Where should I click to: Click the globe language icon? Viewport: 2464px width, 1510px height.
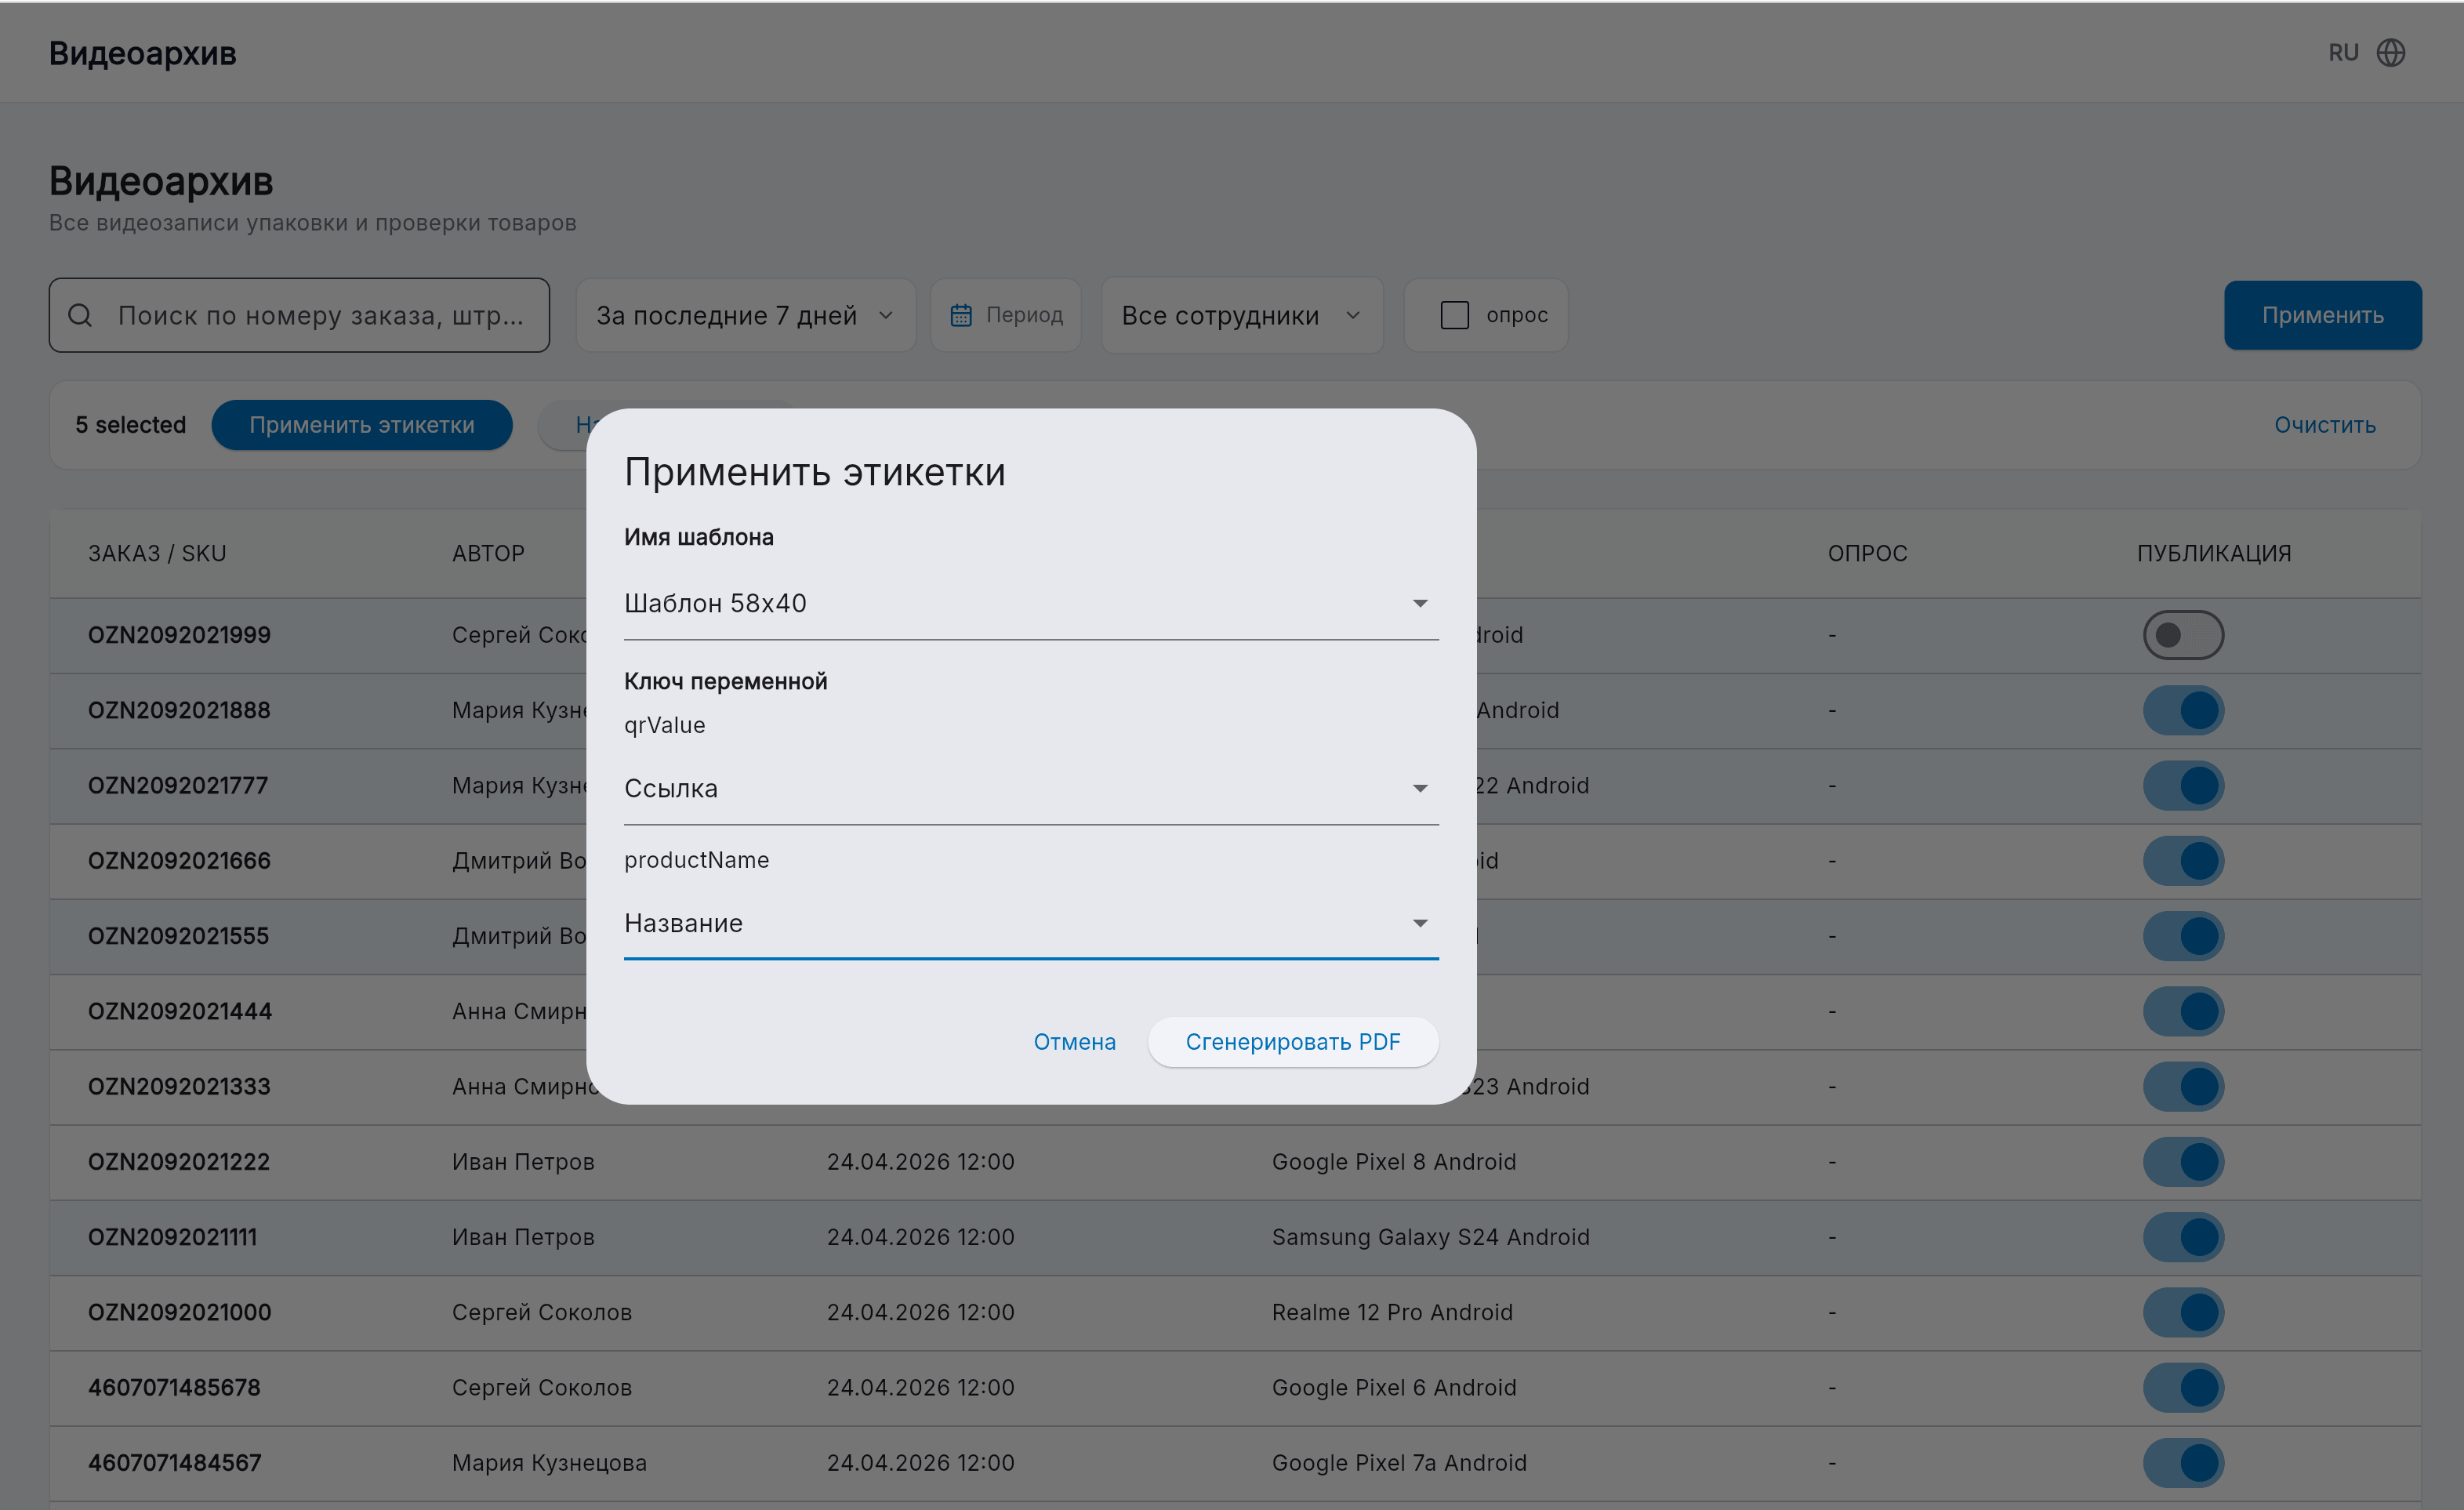point(2390,53)
